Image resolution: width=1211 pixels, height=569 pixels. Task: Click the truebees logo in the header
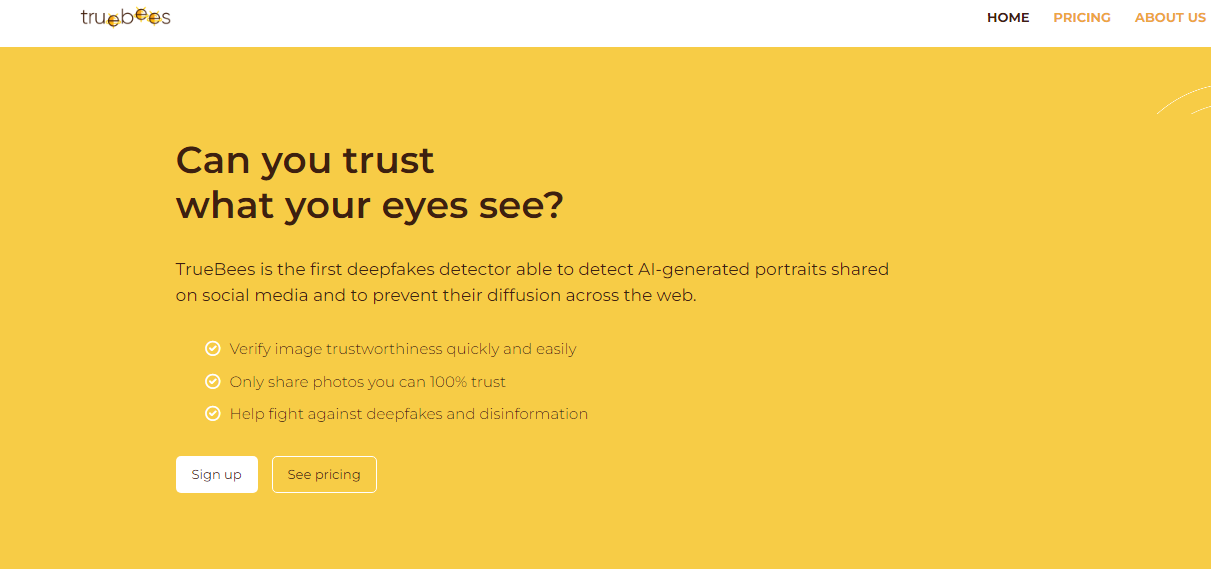click(125, 17)
